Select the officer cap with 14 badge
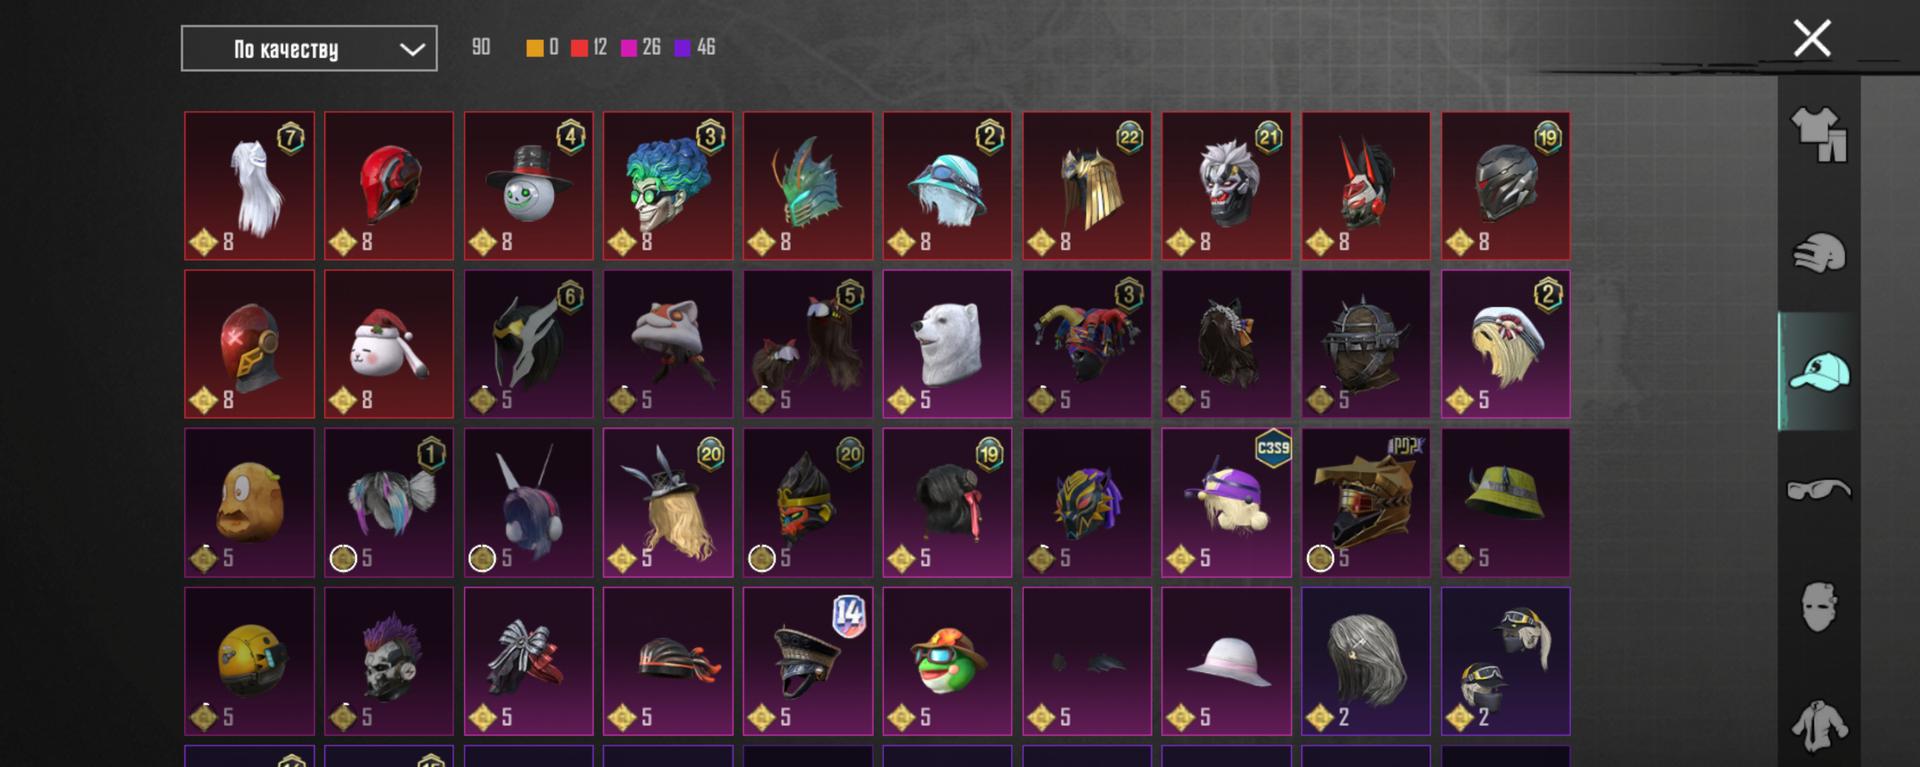This screenshot has width=1920, height=767. click(x=808, y=661)
